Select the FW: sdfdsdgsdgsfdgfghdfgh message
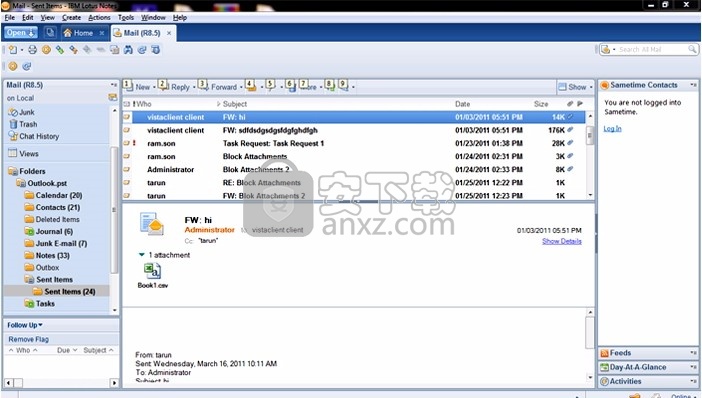The width and height of the screenshot is (702, 398). click(x=354, y=130)
